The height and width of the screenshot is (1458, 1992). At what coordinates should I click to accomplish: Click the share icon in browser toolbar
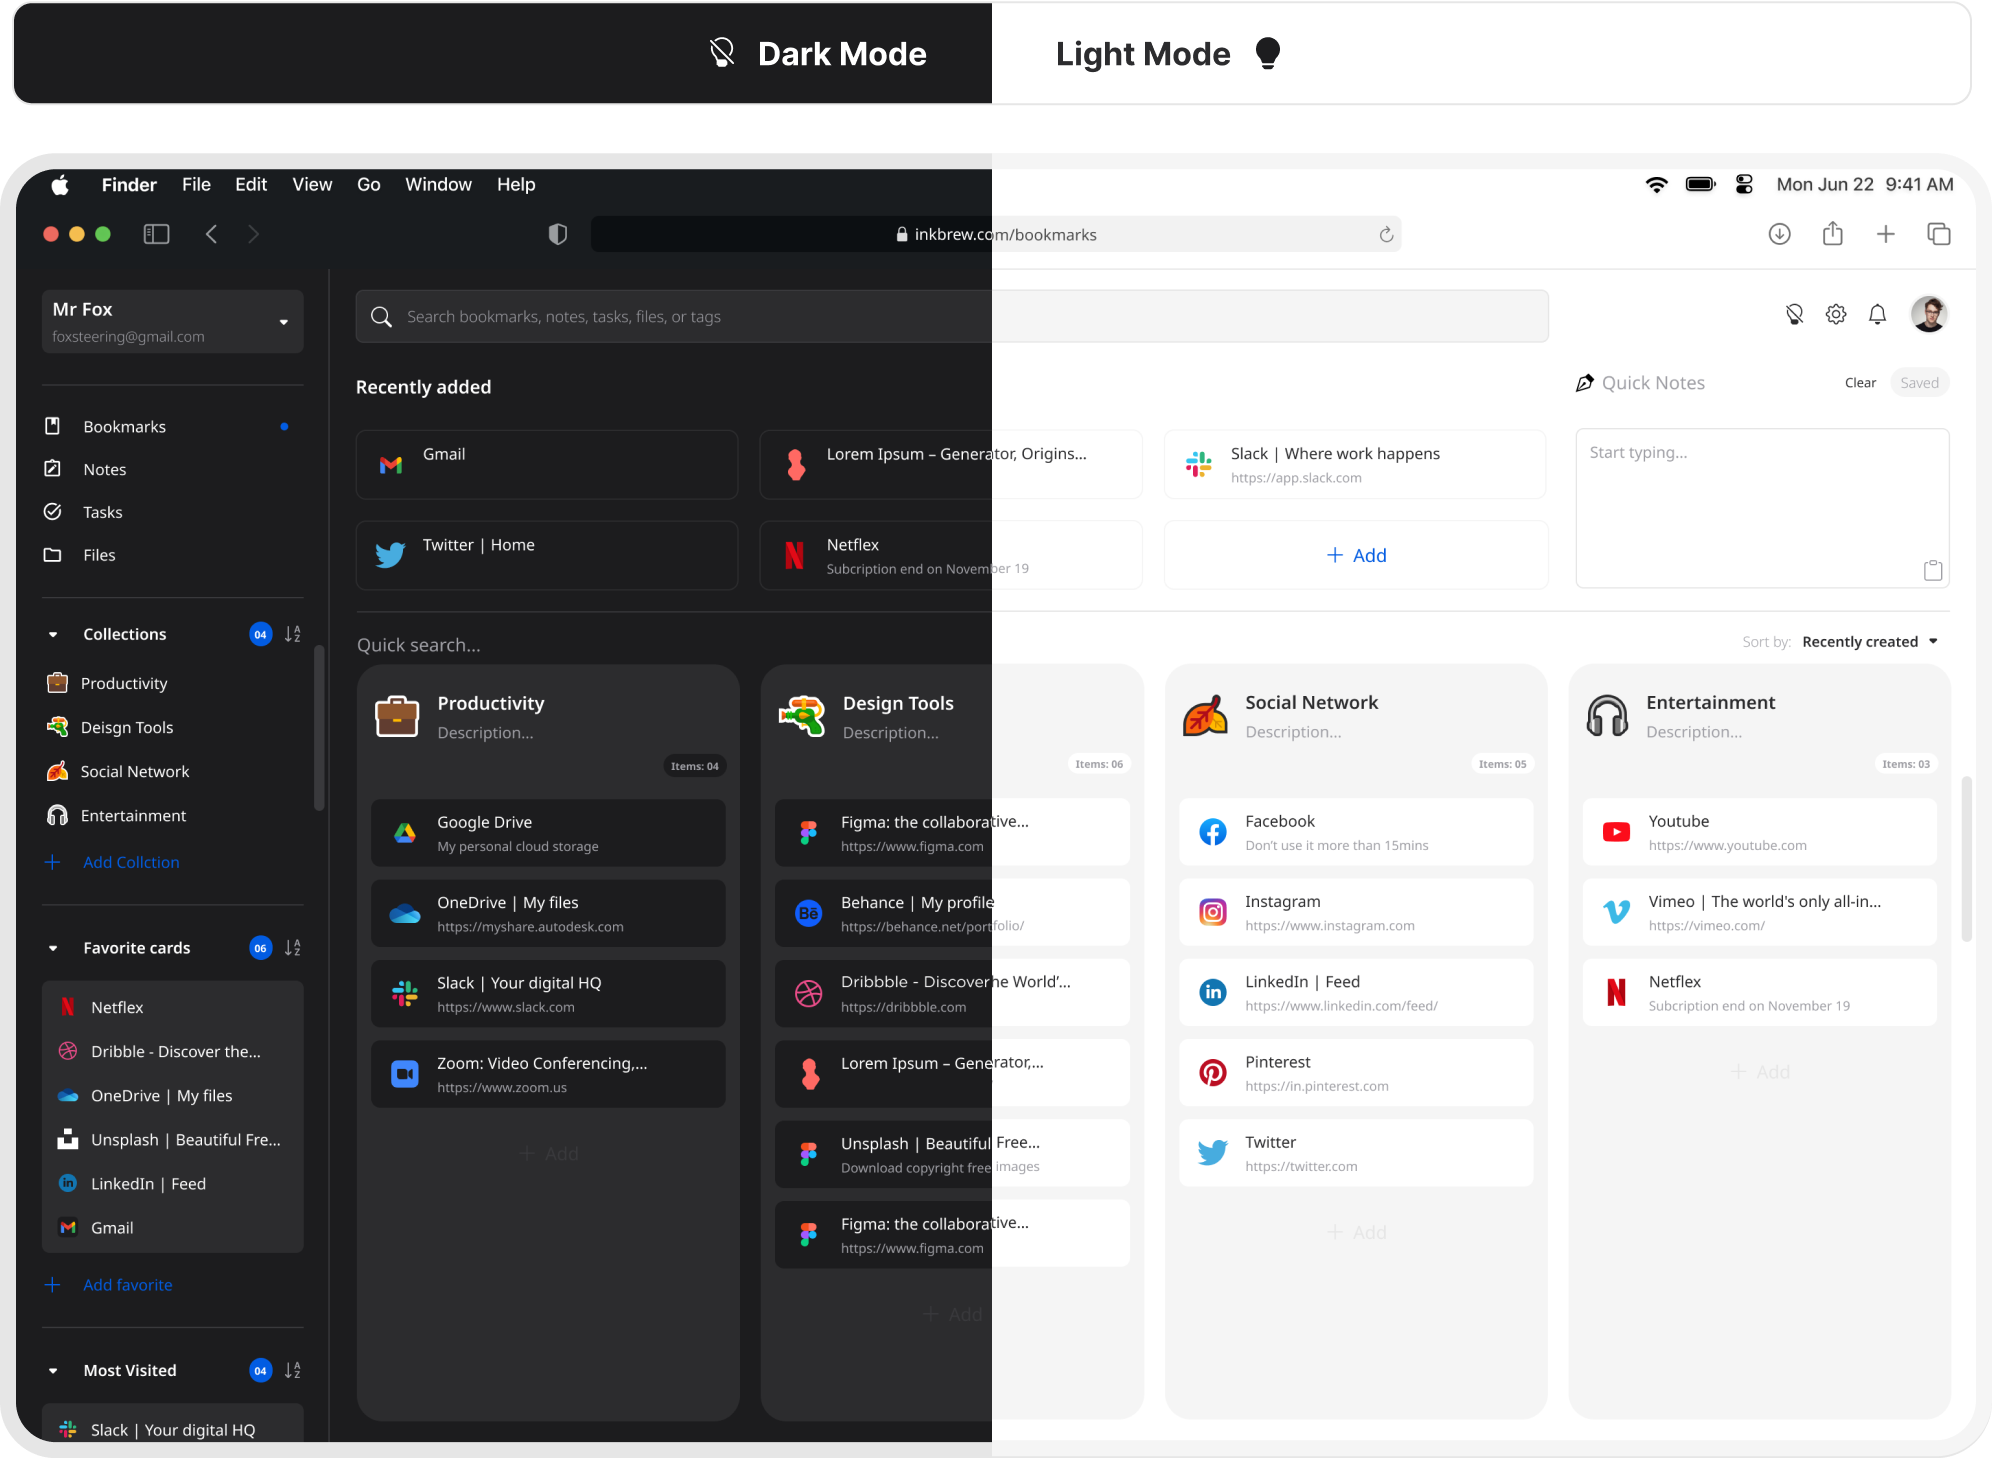click(x=1832, y=234)
